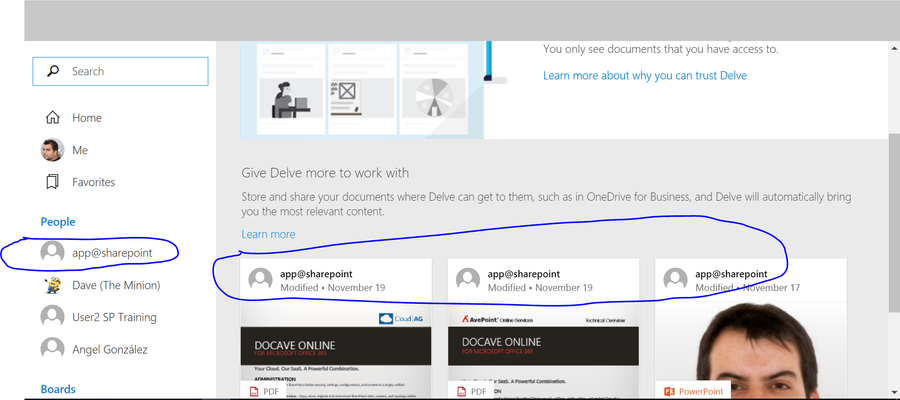Screen dimensions: 900x400
Task: Click the People section heading
Action: coord(58,222)
